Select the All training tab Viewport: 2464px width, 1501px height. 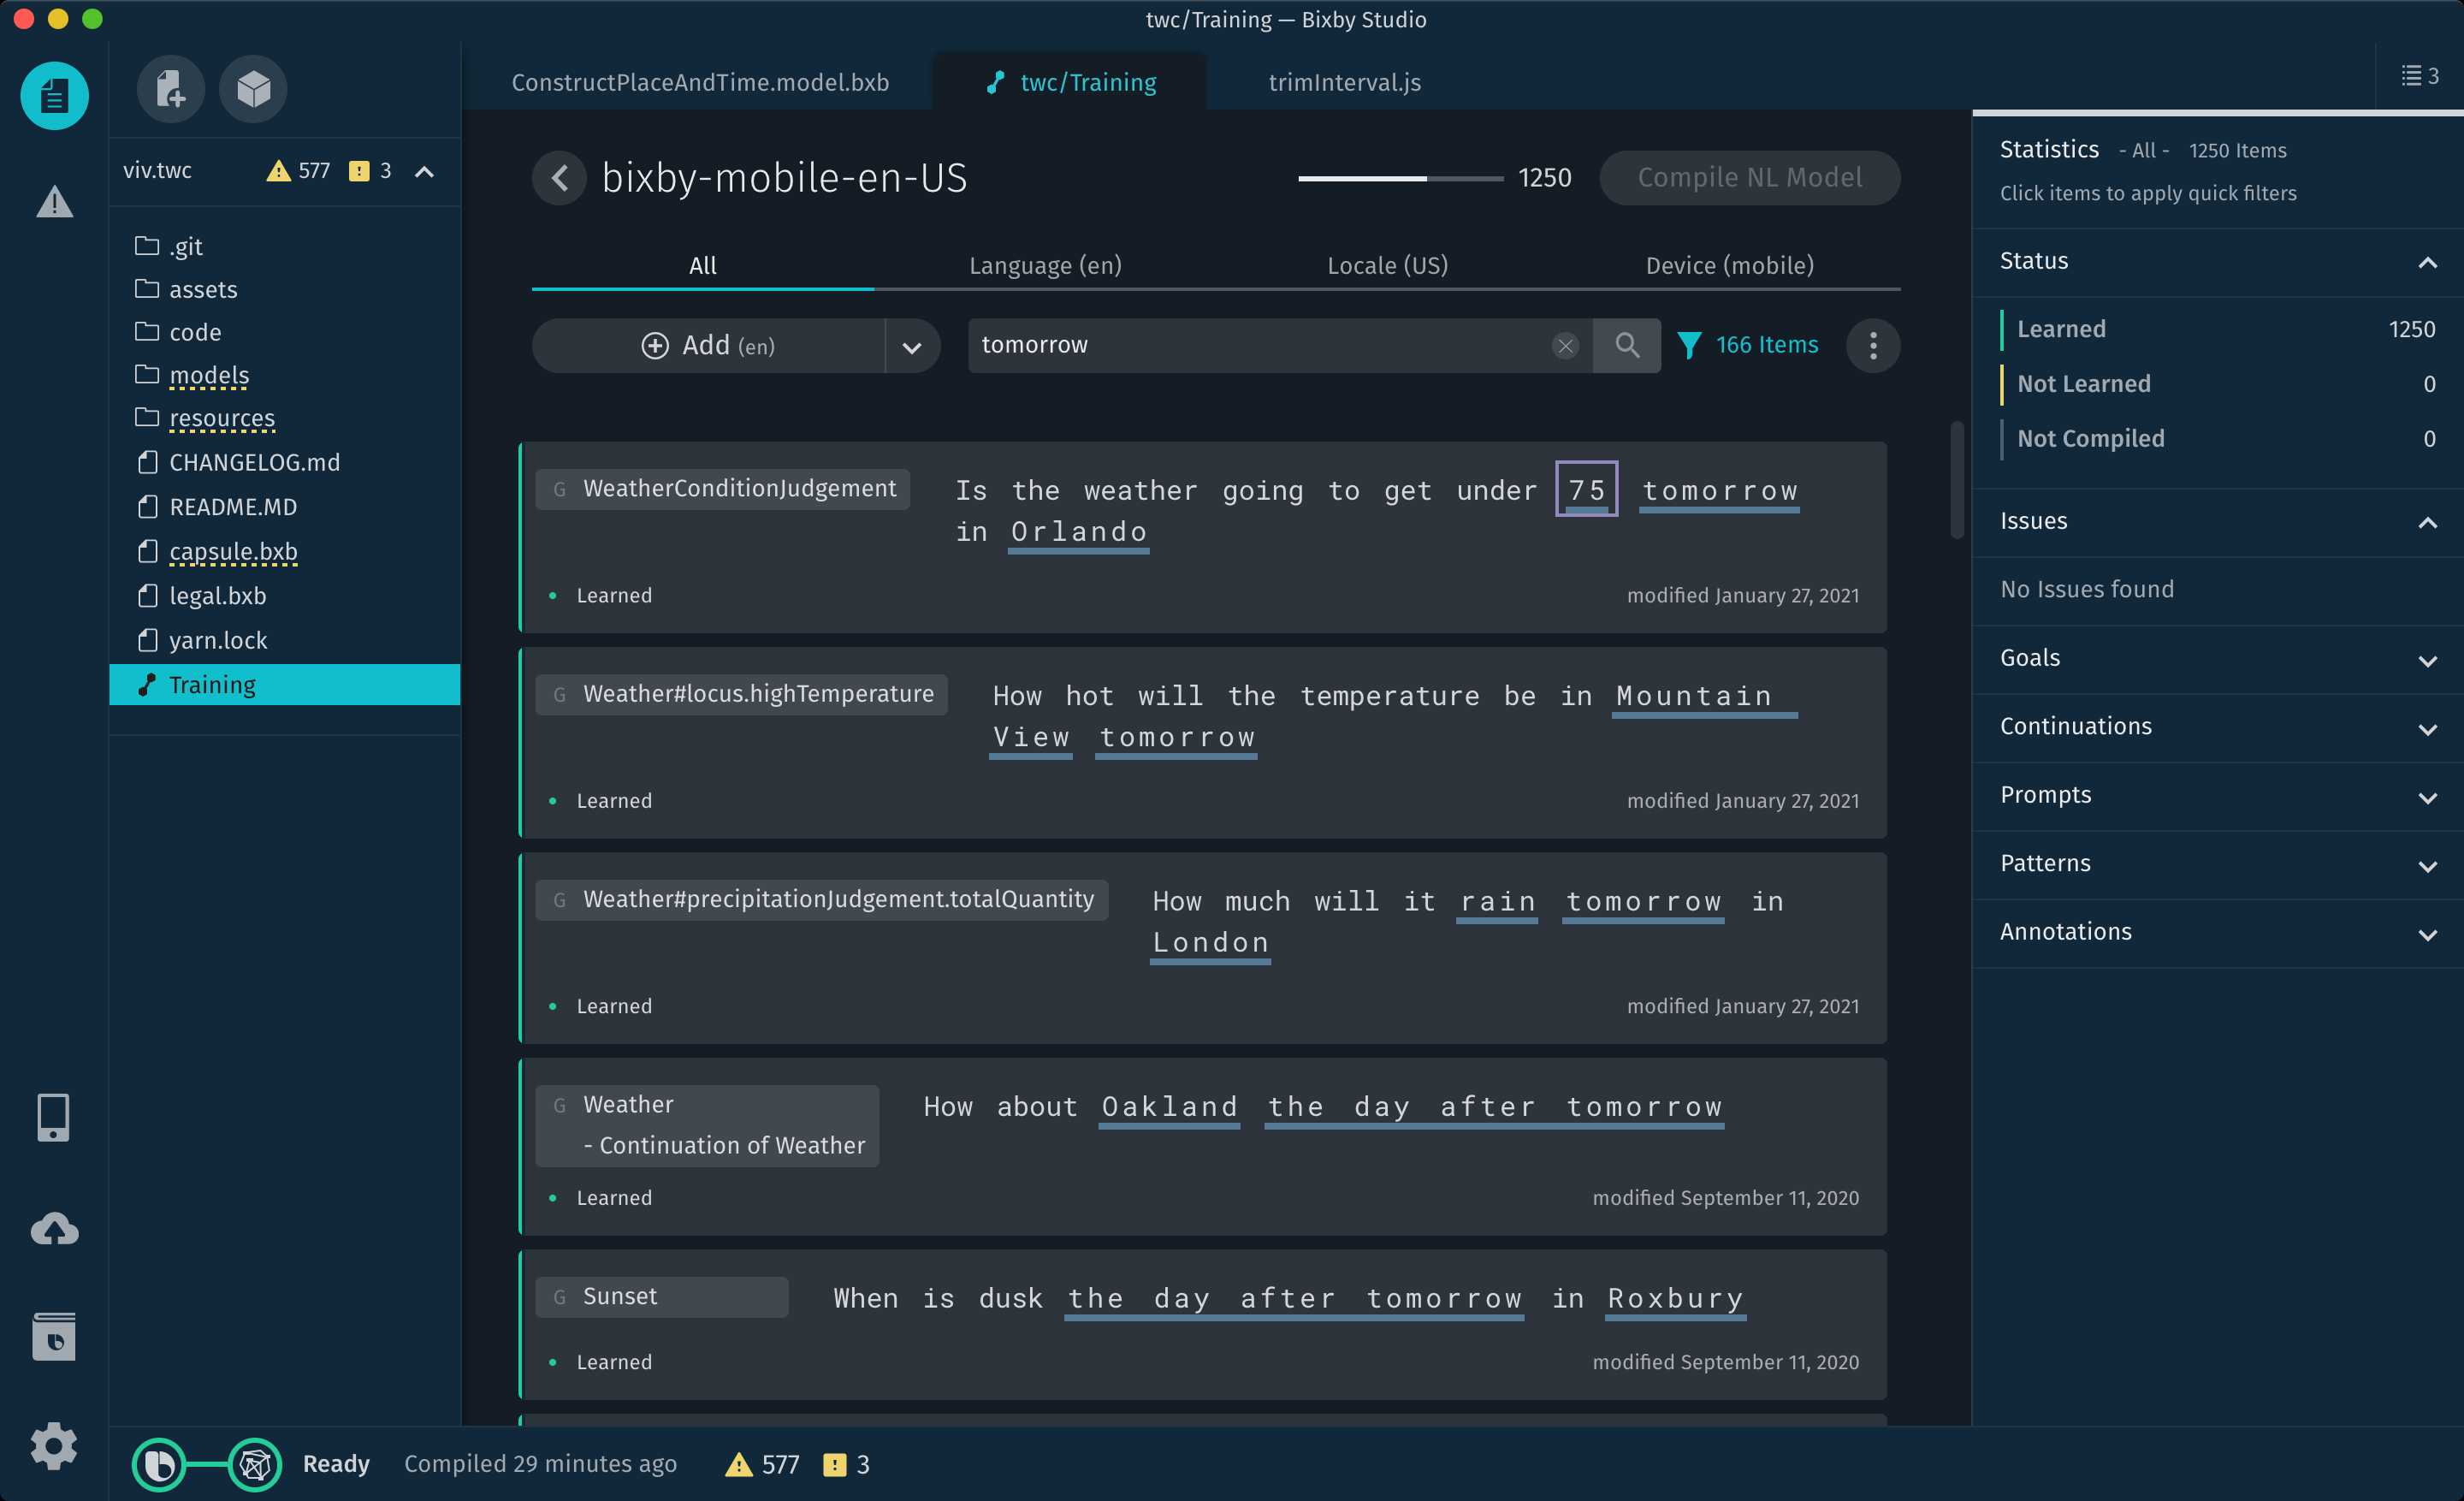point(703,265)
